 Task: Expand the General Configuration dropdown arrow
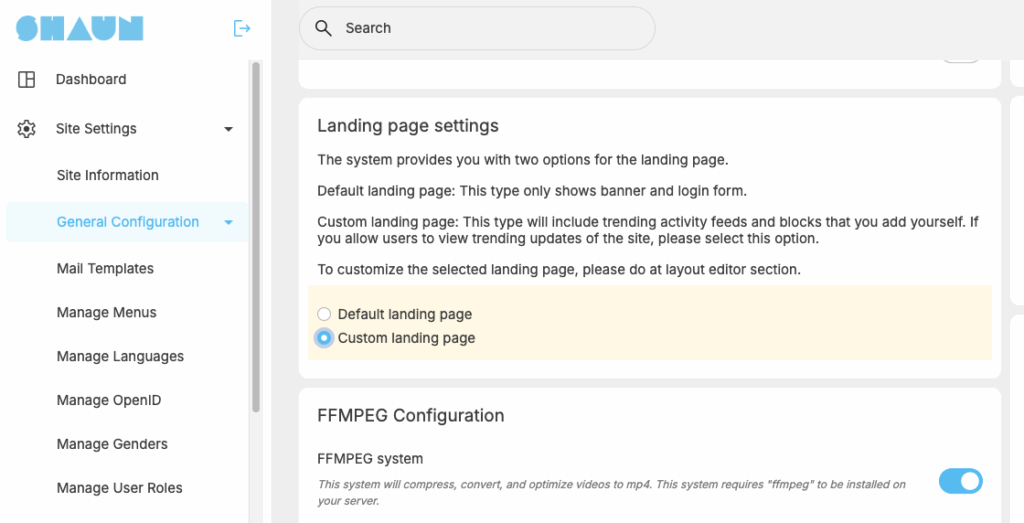click(229, 223)
